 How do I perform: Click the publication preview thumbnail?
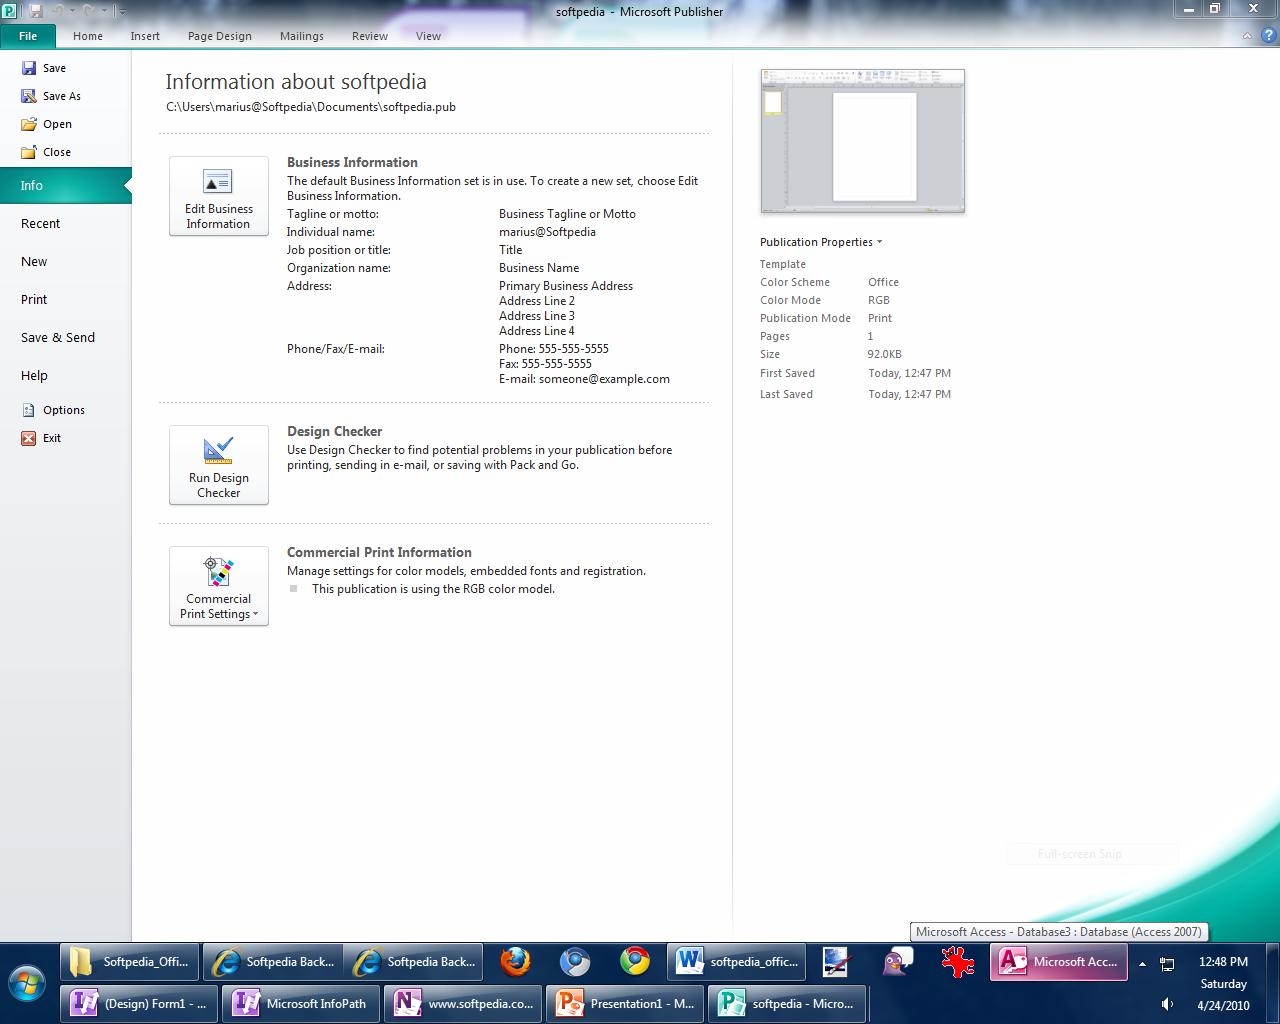(863, 141)
